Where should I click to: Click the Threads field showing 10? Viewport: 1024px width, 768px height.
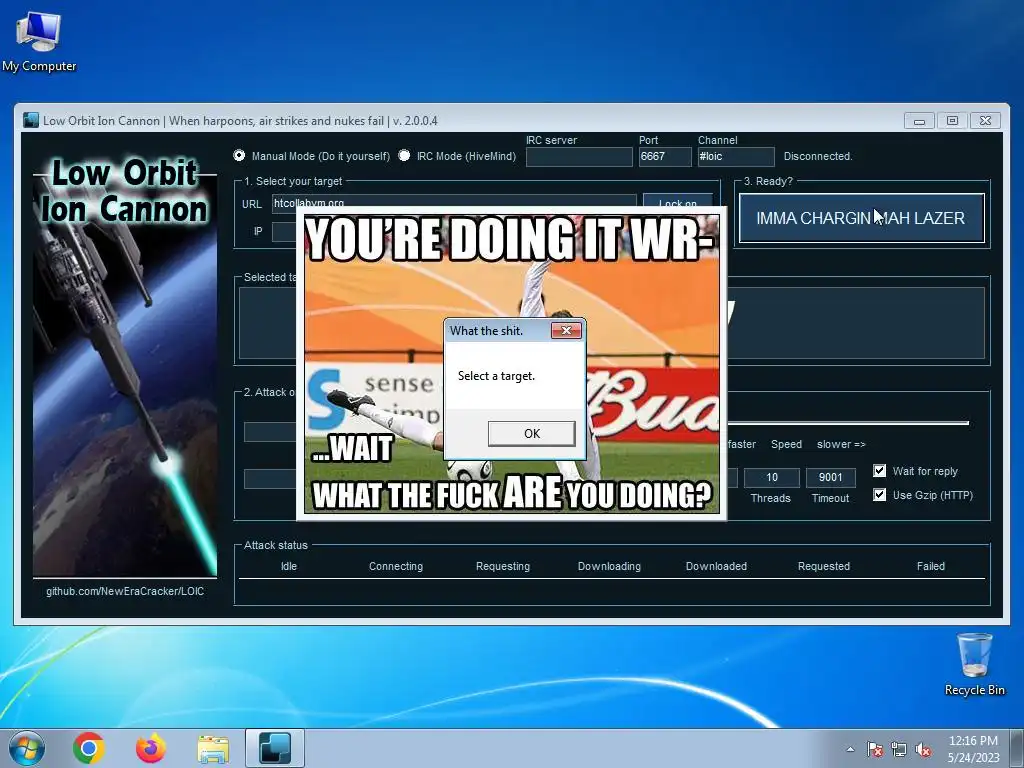pos(771,477)
